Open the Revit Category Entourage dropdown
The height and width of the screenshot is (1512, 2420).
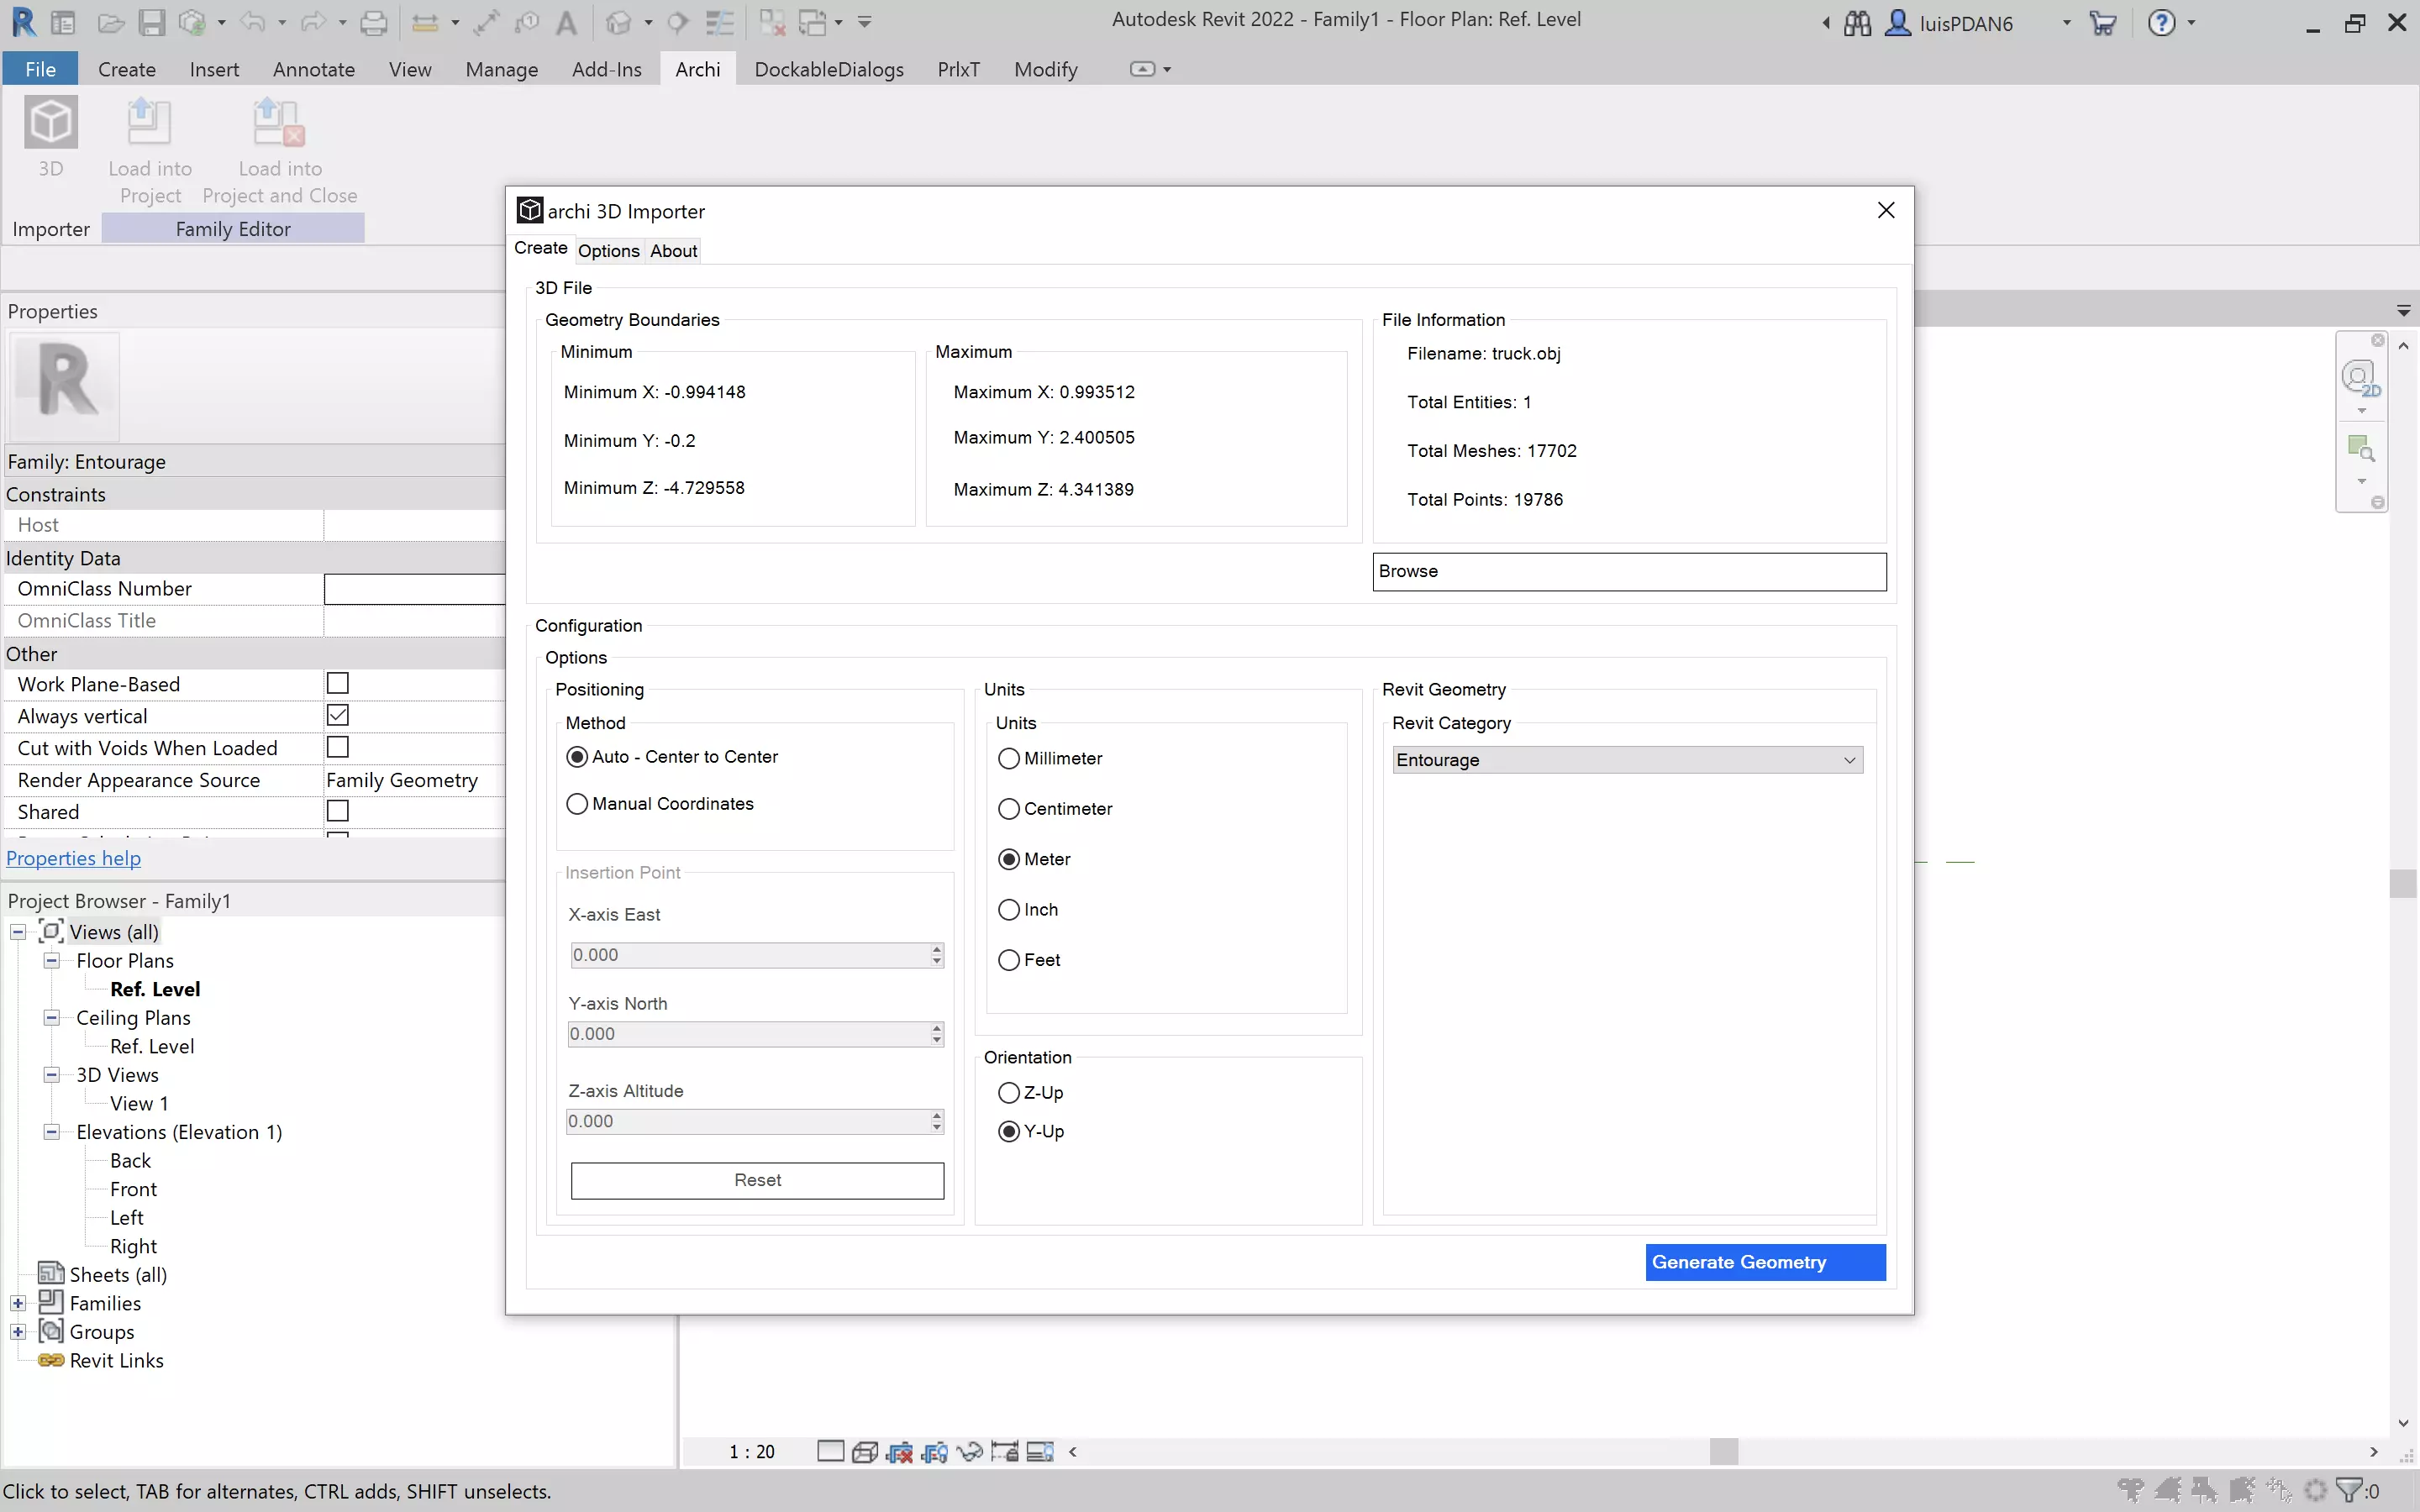pos(1848,759)
